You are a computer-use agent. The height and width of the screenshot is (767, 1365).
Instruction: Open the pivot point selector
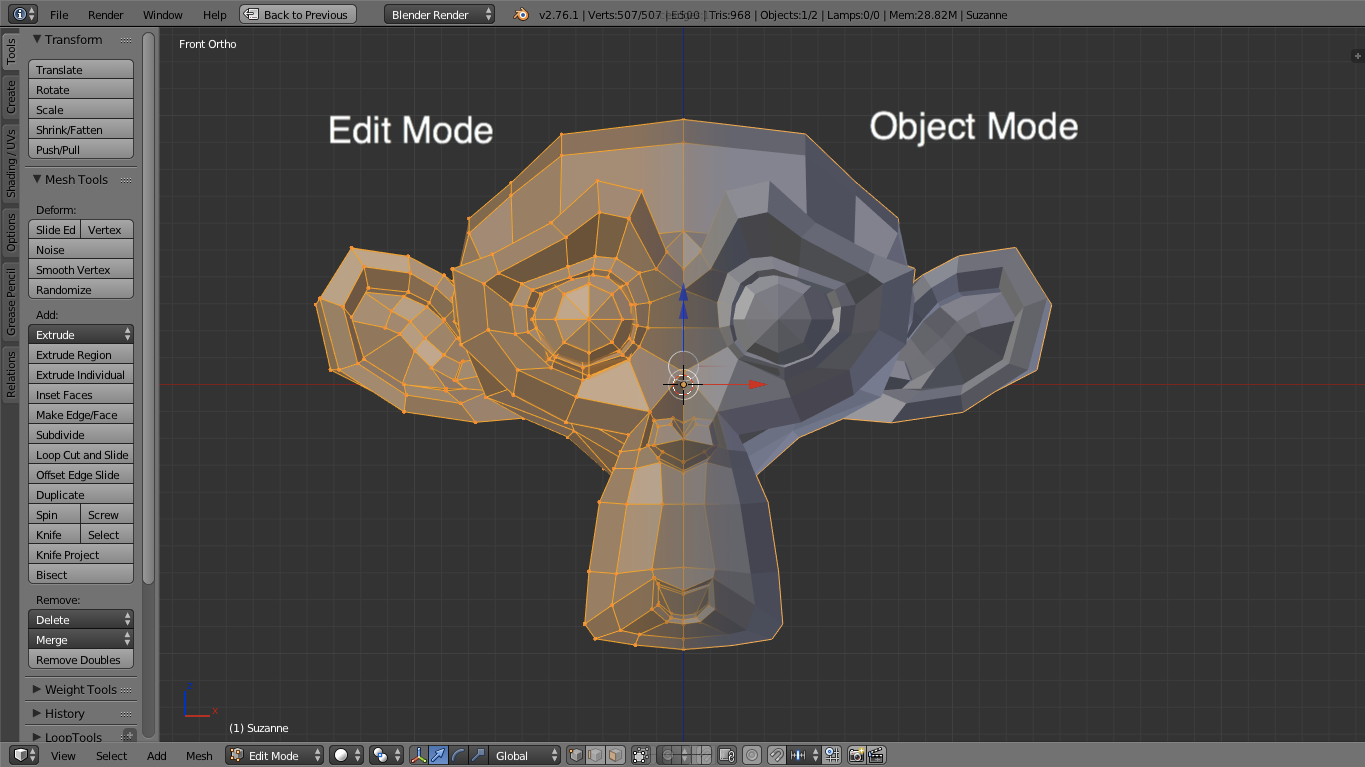pyautogui.click(x=386, y=755)
